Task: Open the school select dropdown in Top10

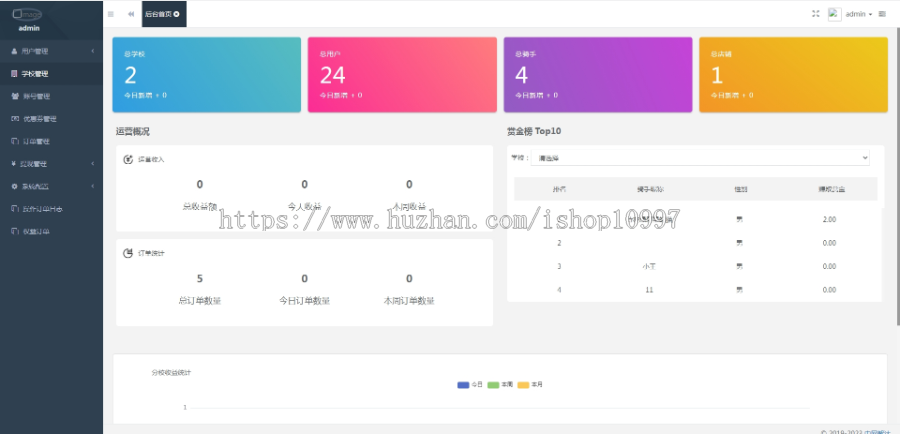Action: (x=700, y=158)
